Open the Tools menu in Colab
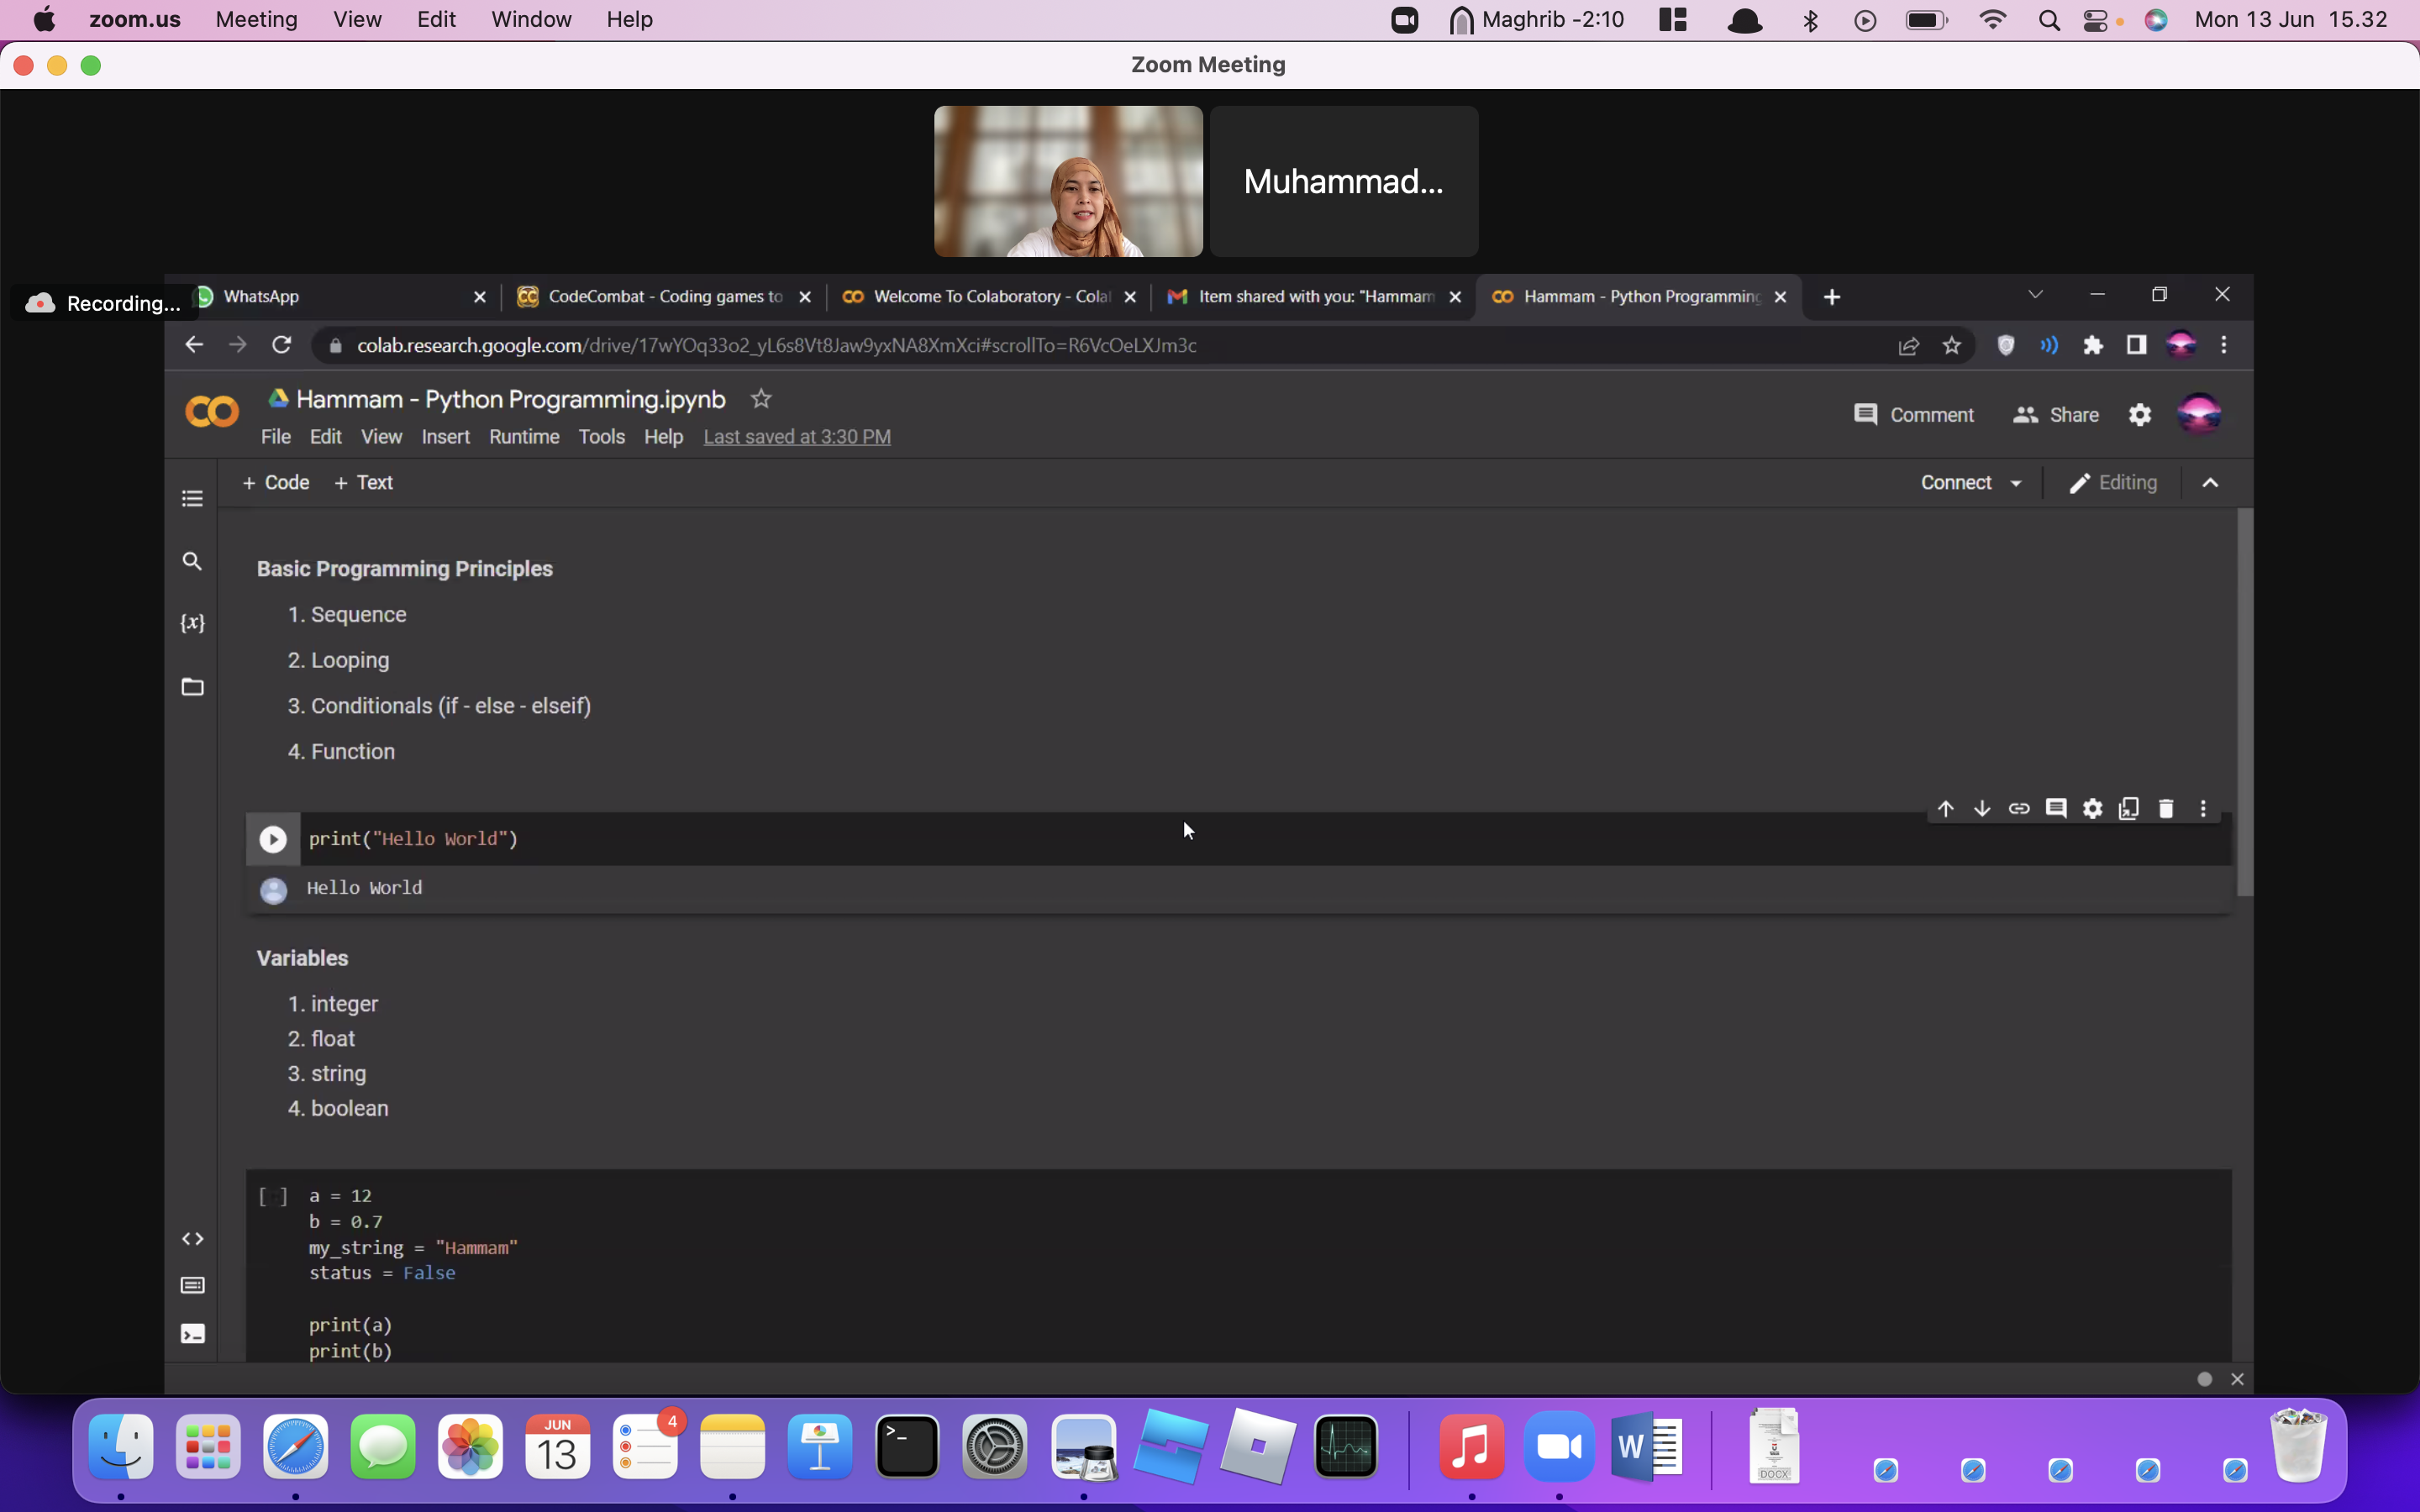2420x1512 pixels. point(601,437)
